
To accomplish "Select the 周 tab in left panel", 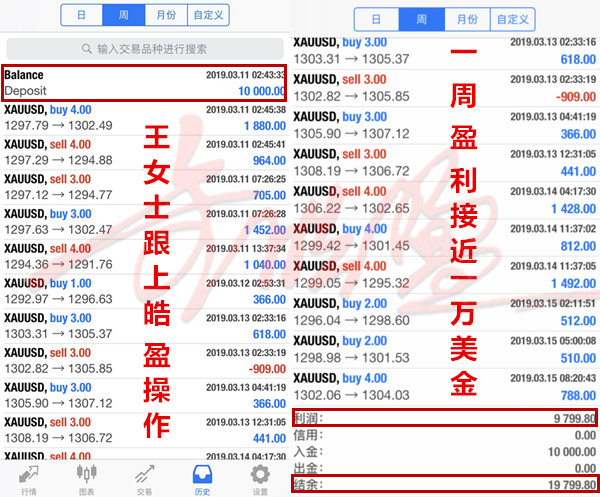I will coord(122,15).
